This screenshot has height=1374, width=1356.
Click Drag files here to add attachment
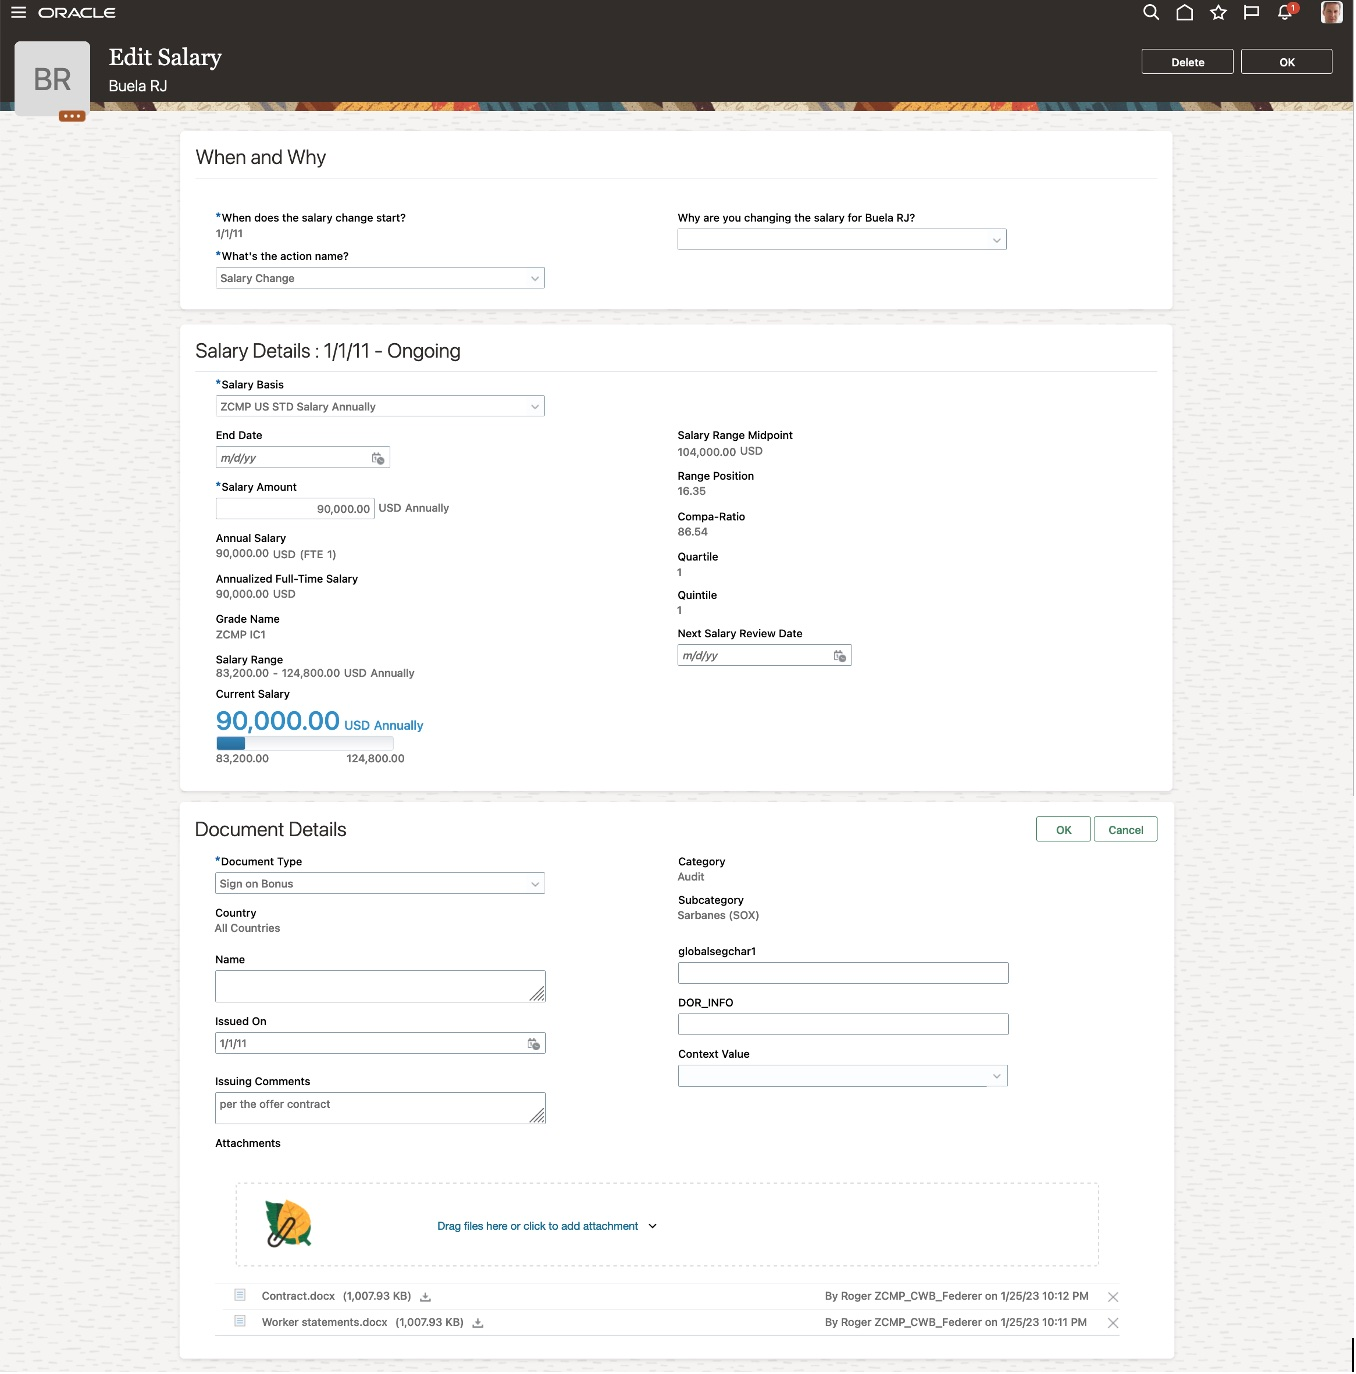[x=538, y=1226]
